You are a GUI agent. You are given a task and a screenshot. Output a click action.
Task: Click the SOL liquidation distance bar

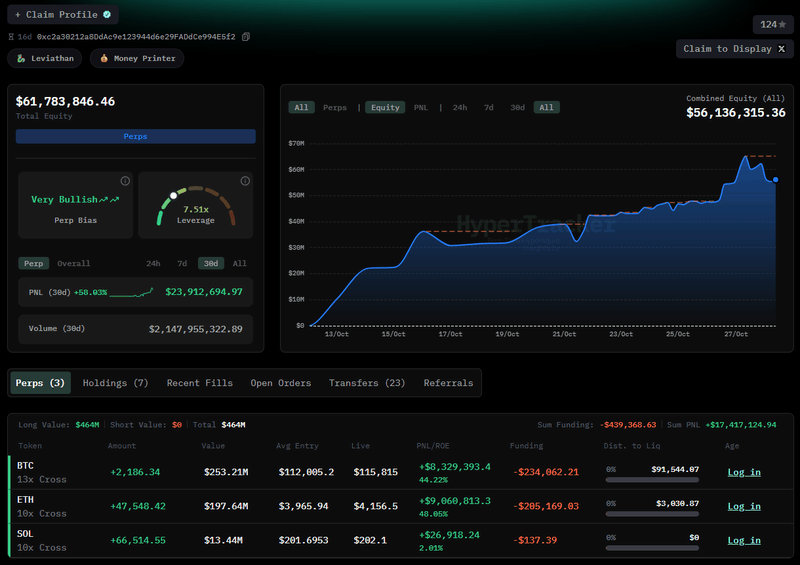click(652, 548)
